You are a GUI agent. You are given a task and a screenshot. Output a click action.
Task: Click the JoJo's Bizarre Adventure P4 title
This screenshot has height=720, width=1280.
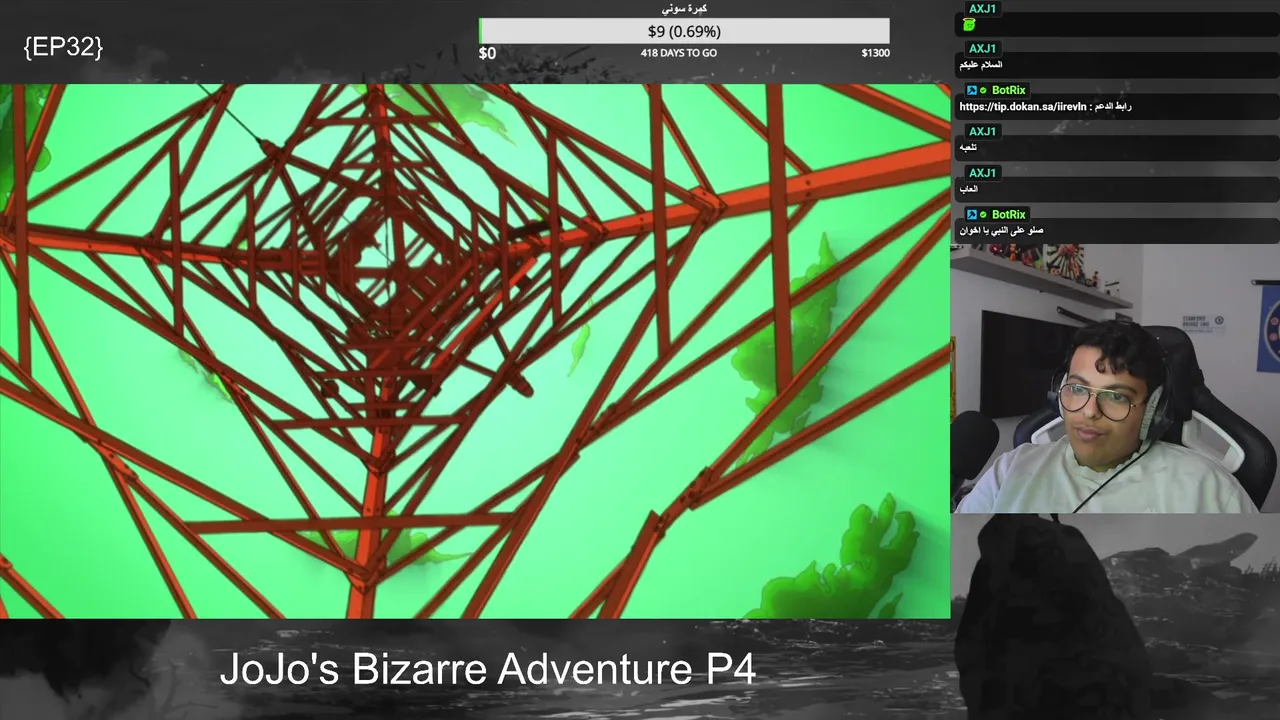487,669
